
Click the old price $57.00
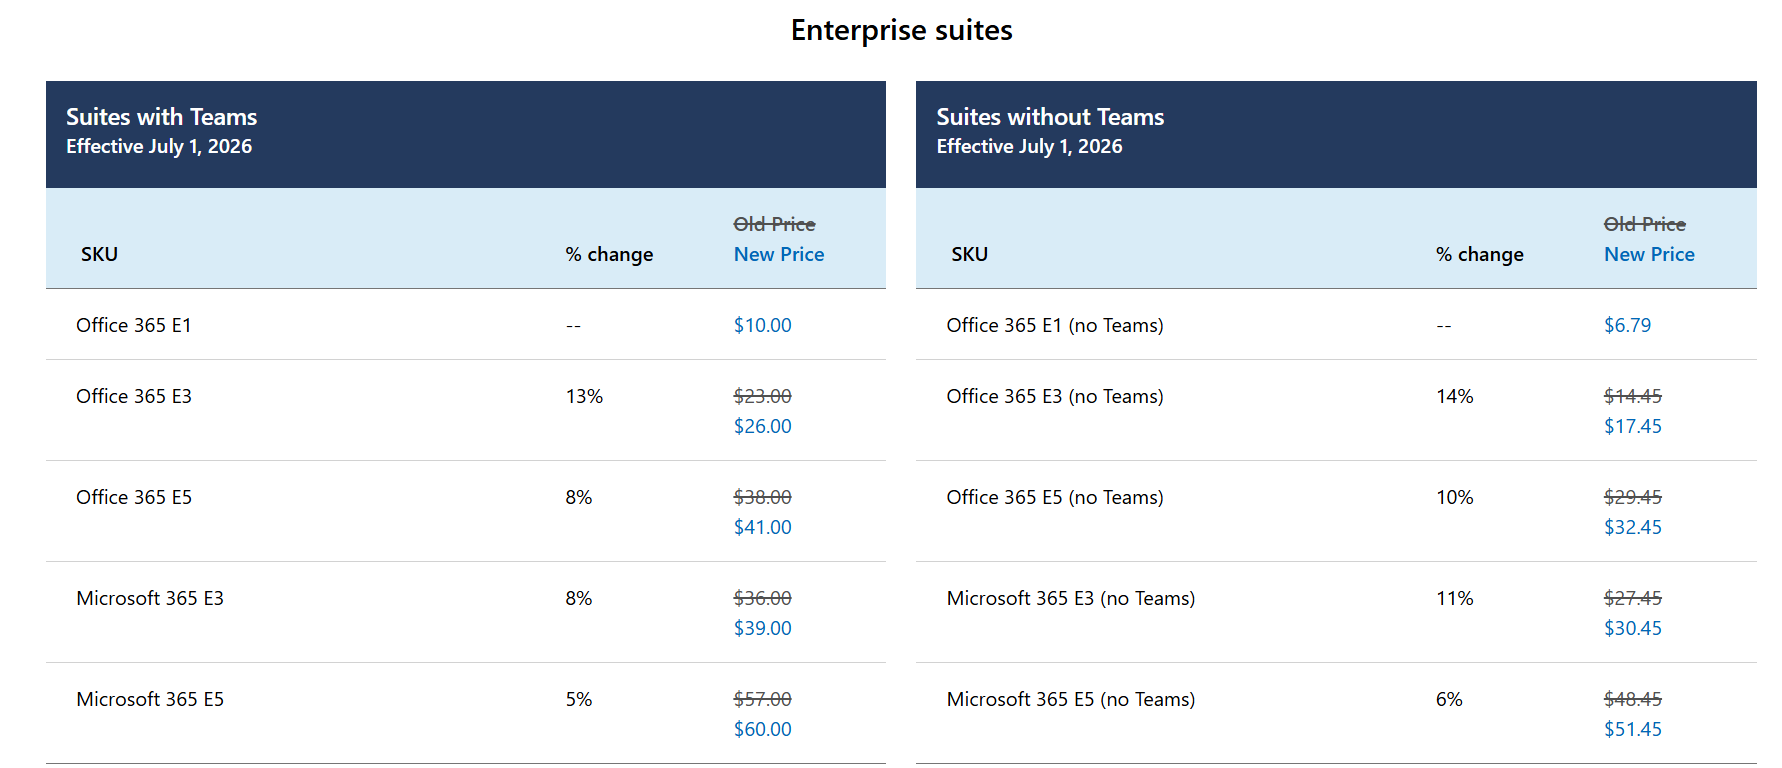[x=762, y=699]
